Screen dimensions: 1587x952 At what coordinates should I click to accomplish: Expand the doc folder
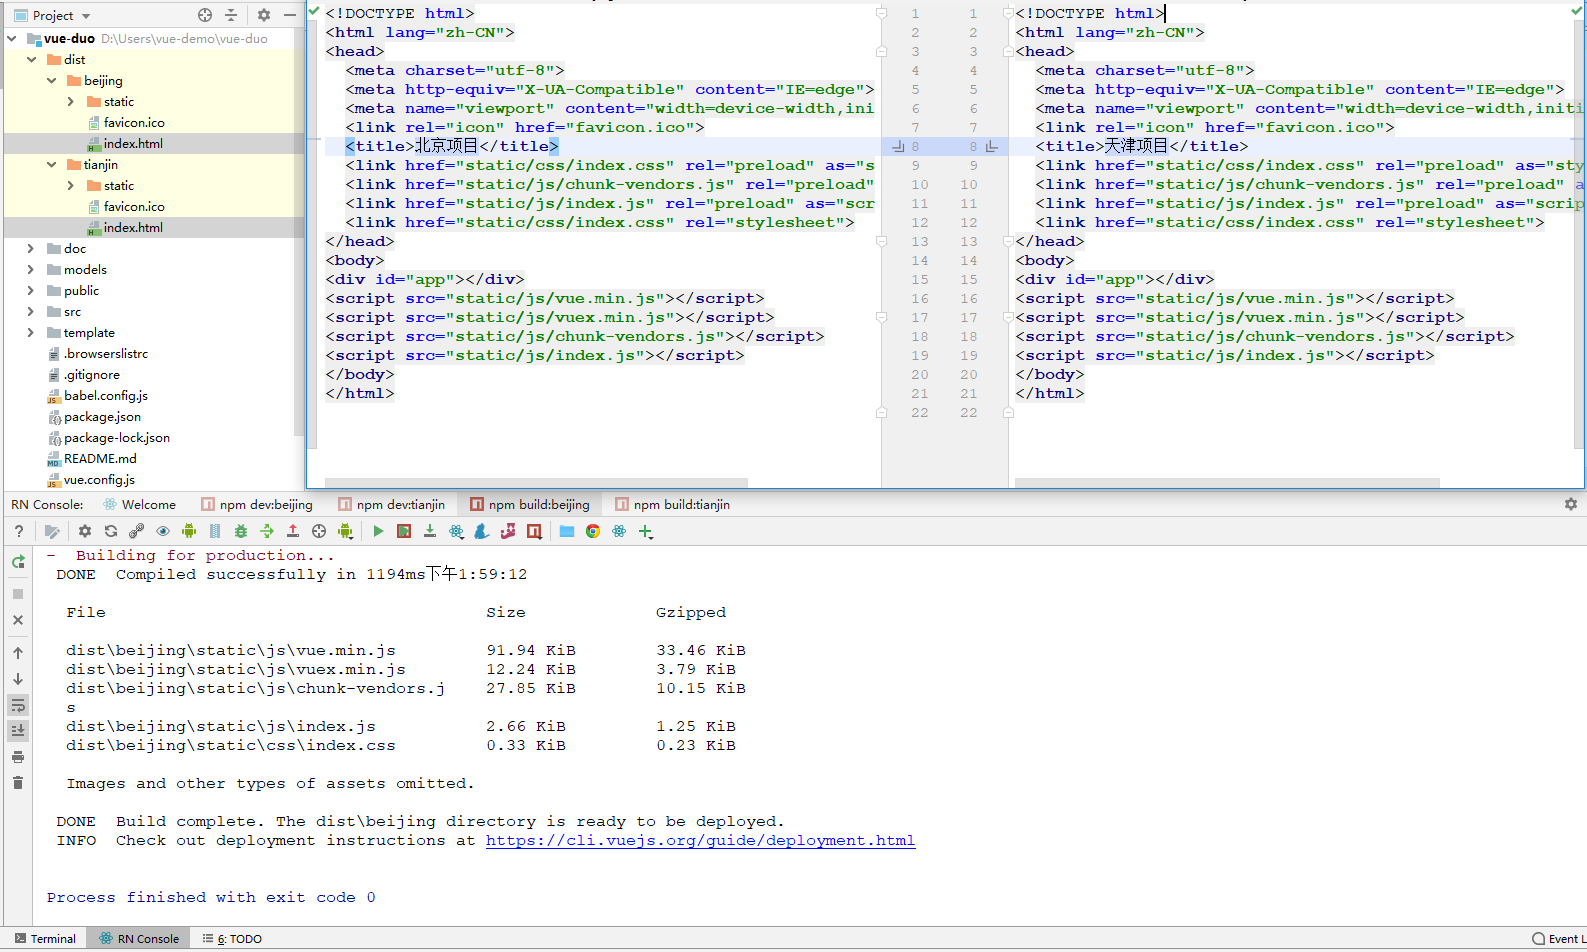(31, 249)
